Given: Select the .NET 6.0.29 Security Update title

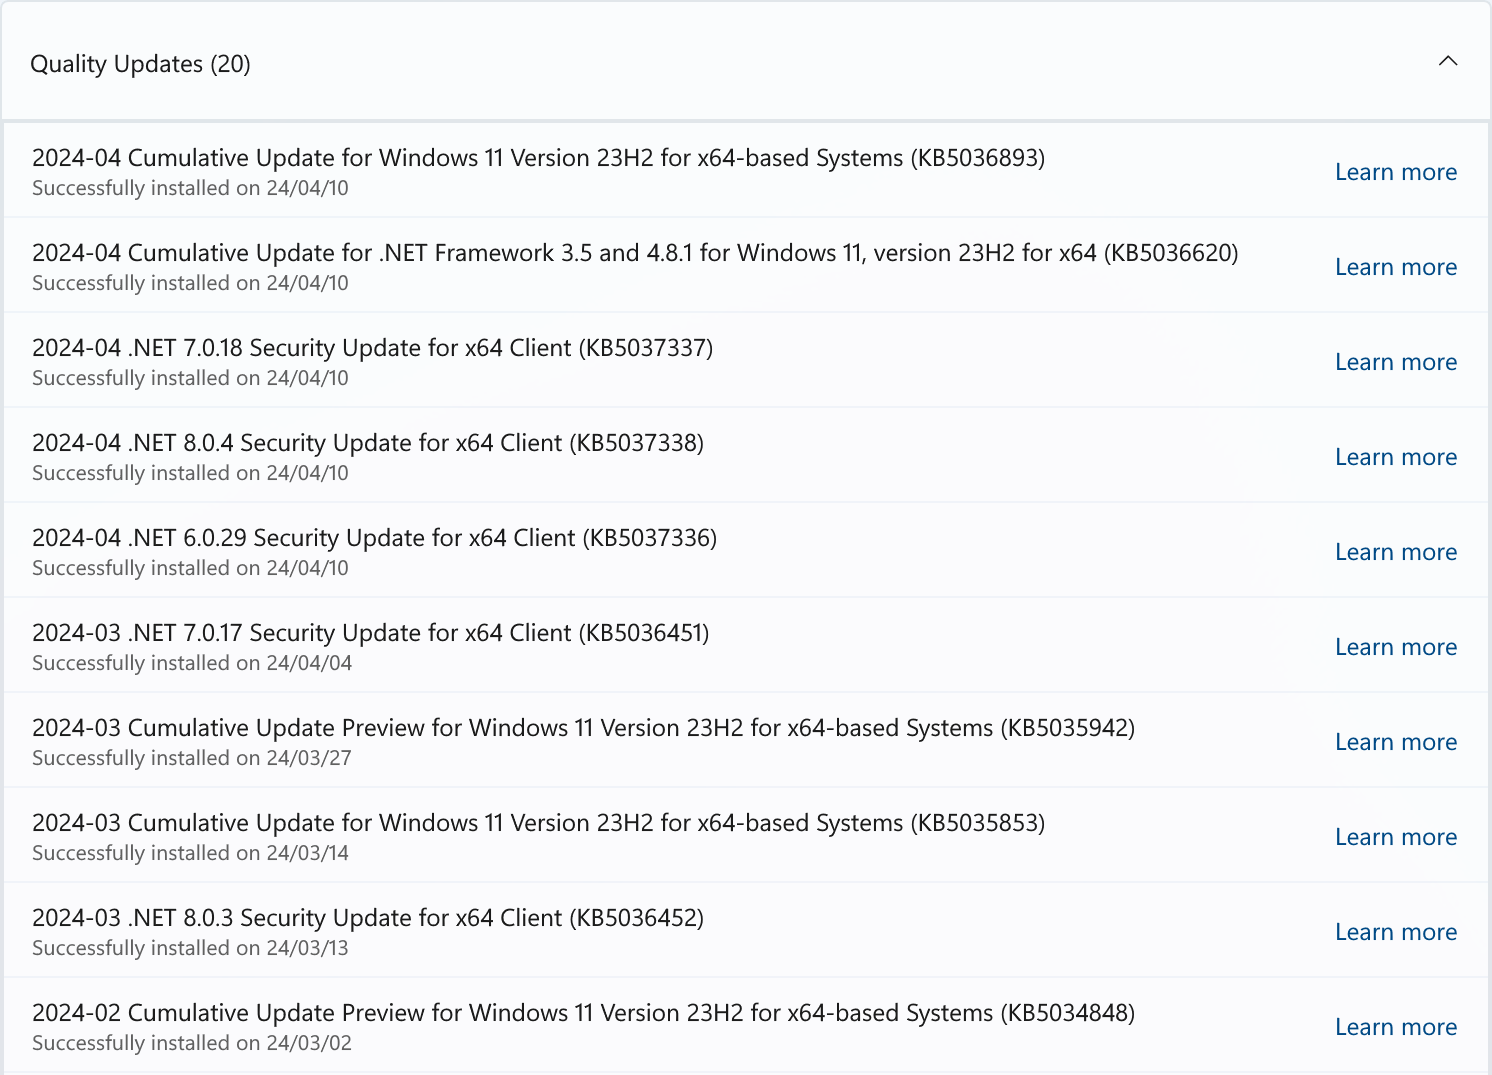Looking at the screenshot, I should tap(374, 538).
